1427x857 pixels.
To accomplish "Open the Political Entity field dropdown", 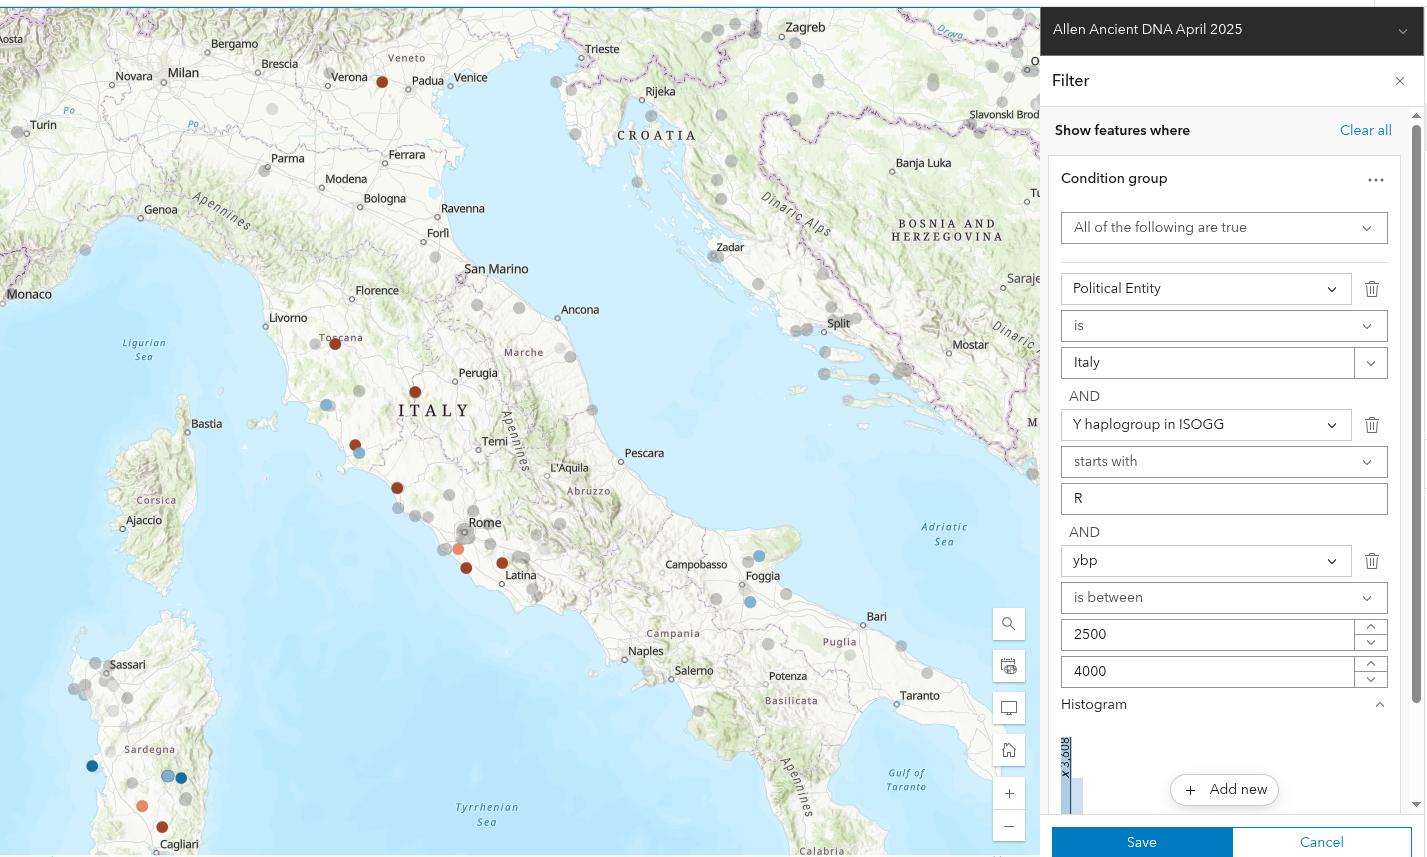I will coord(1206,289).
